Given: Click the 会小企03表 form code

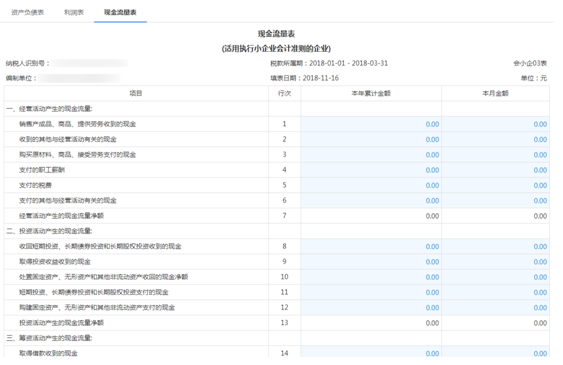Looking at the screenshot, I should 530,63.
